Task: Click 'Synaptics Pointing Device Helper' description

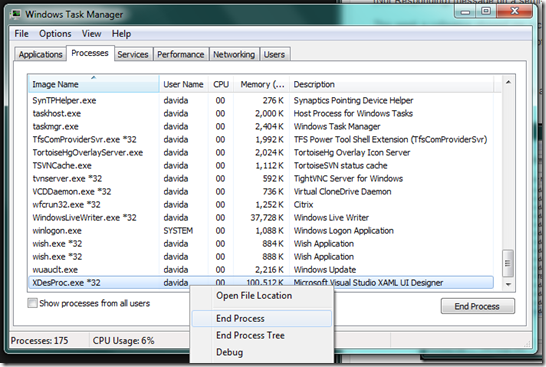Action: 353,101
